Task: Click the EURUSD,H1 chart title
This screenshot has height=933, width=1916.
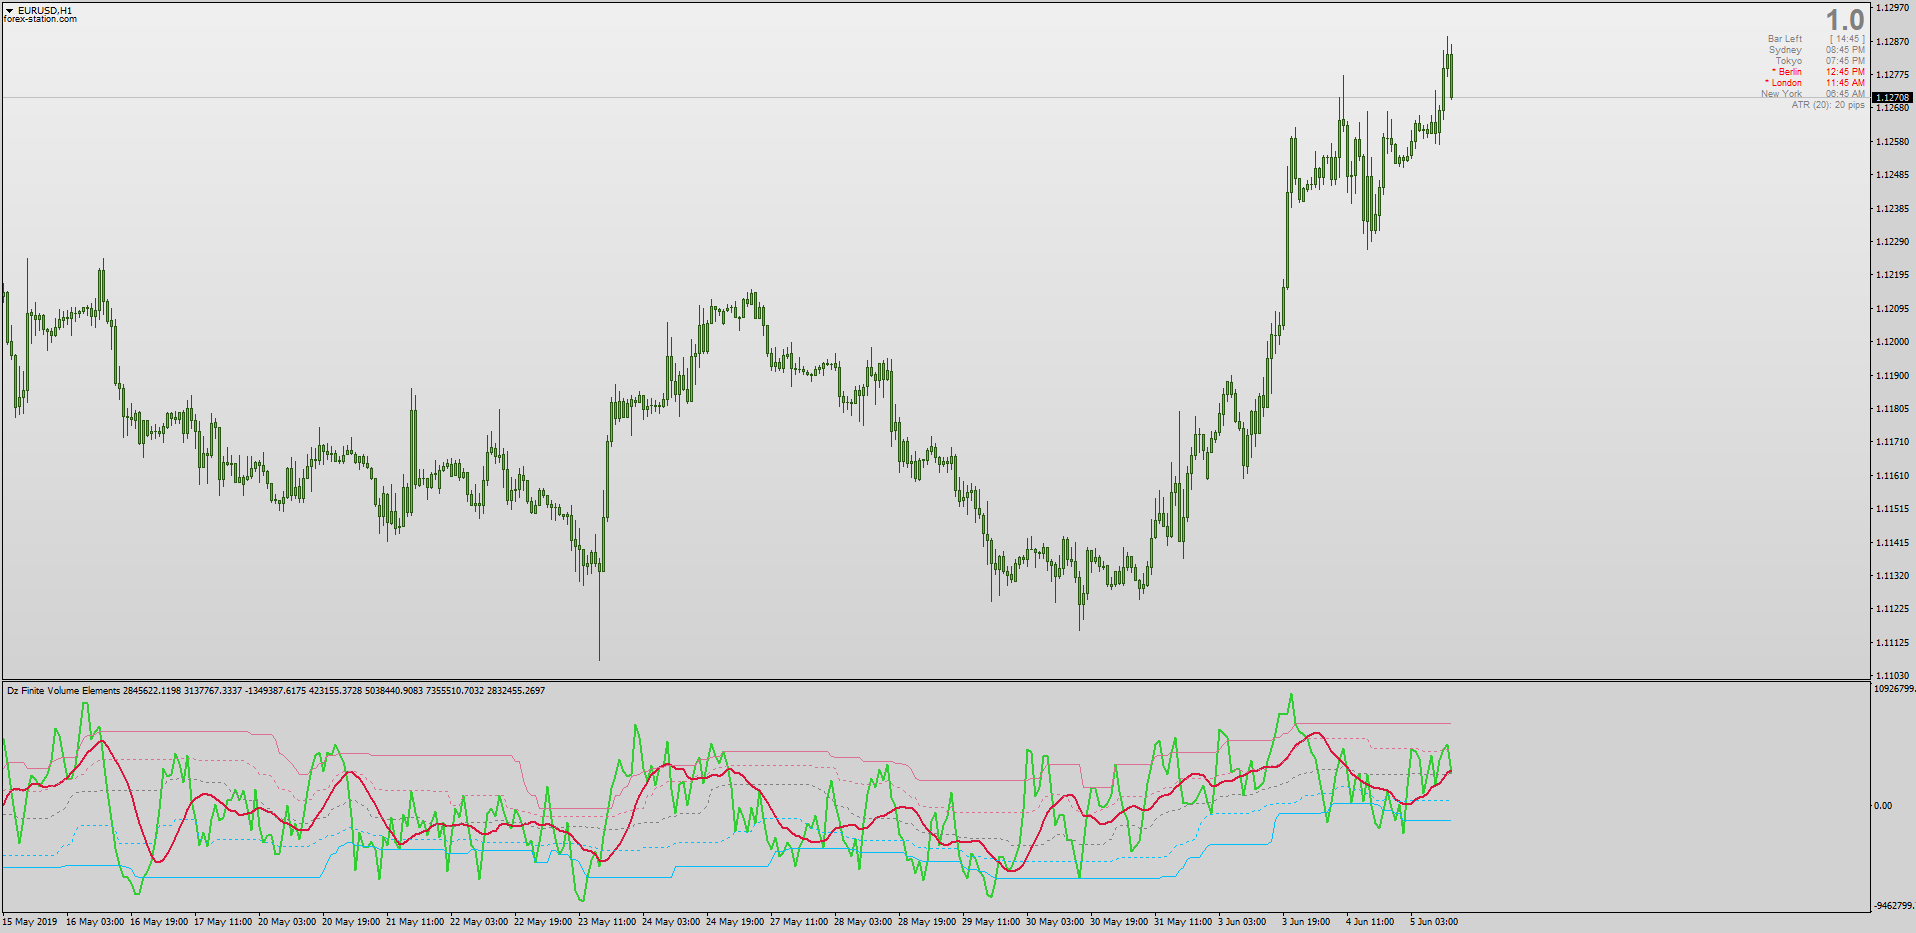Action: click(x=45, y=11)
